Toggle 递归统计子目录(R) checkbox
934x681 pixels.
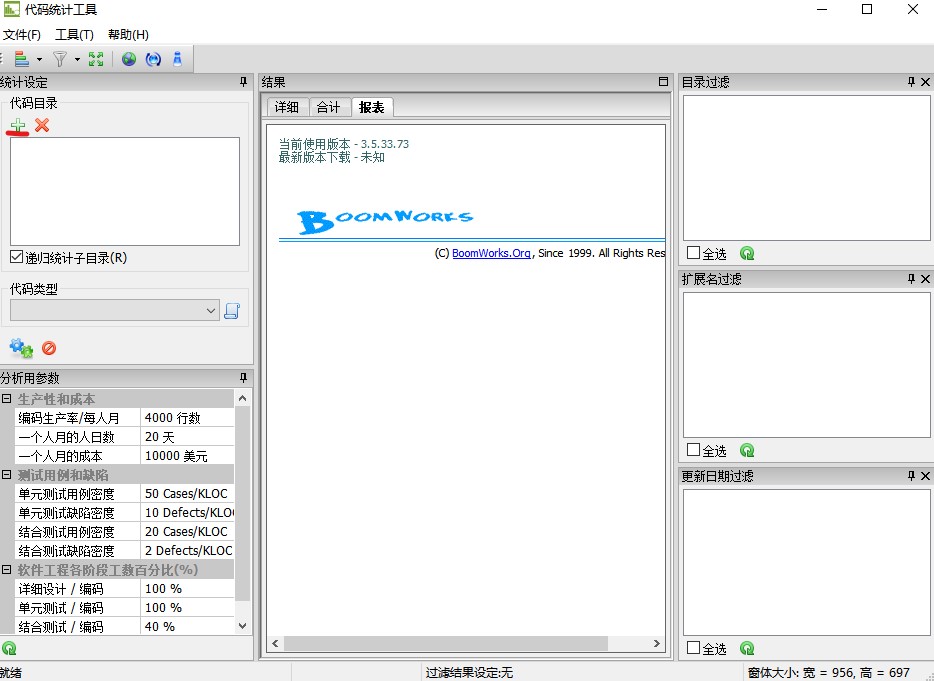(17, 257)
